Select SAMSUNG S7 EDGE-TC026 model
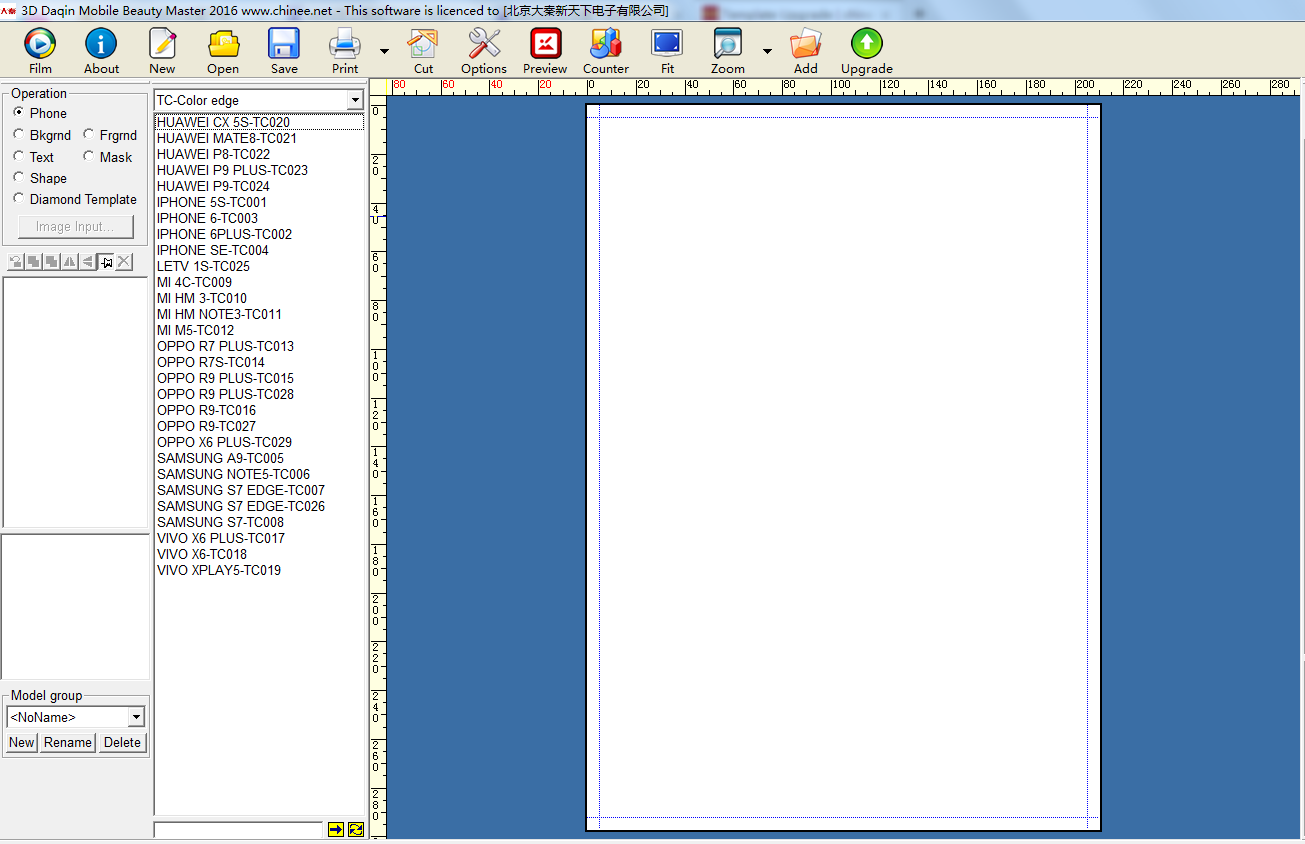1305x844 pixels. 259,506
